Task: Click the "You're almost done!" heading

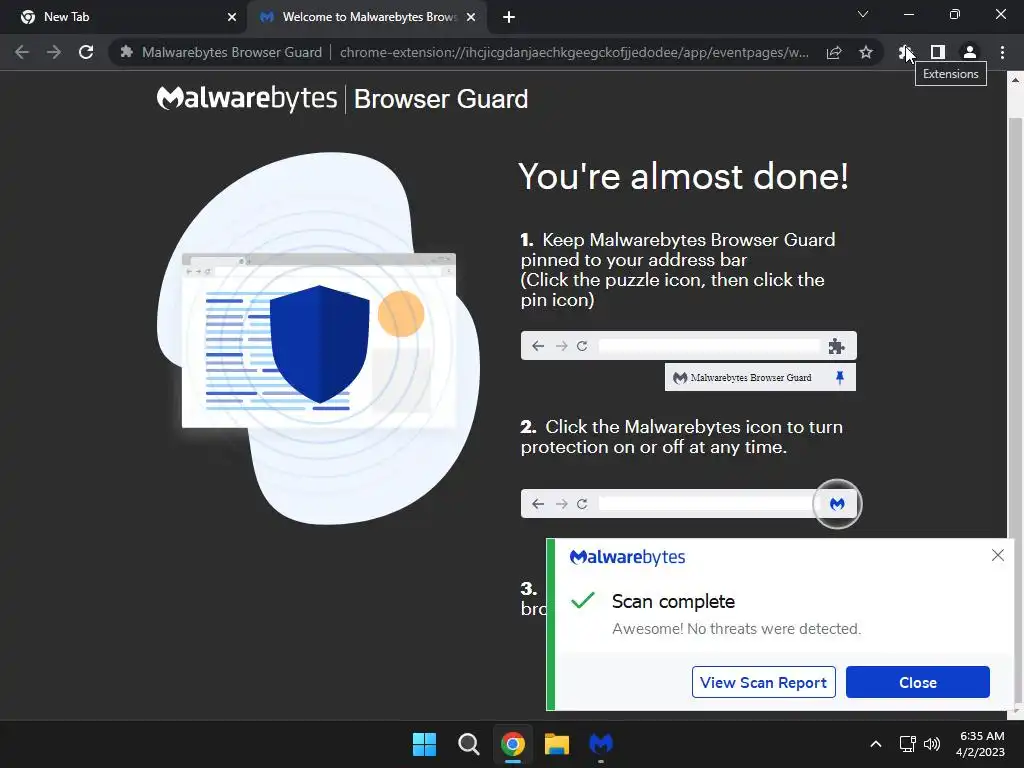Action: 683,176
